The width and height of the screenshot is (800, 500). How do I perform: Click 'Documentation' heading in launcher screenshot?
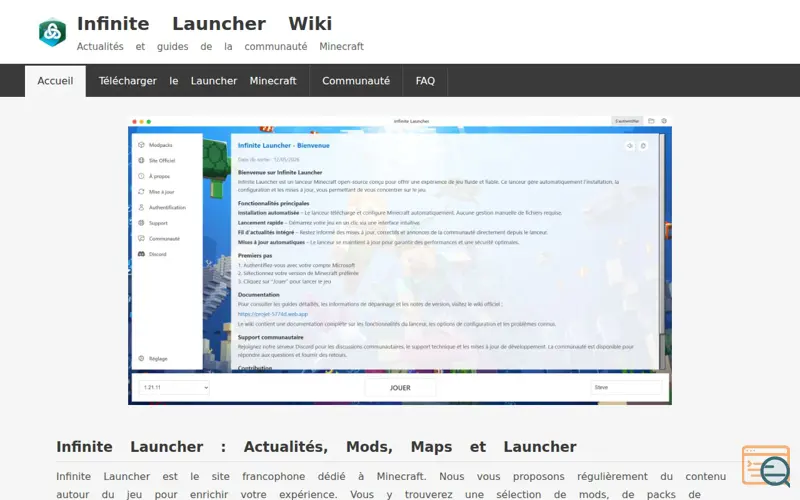click(259, 295)
